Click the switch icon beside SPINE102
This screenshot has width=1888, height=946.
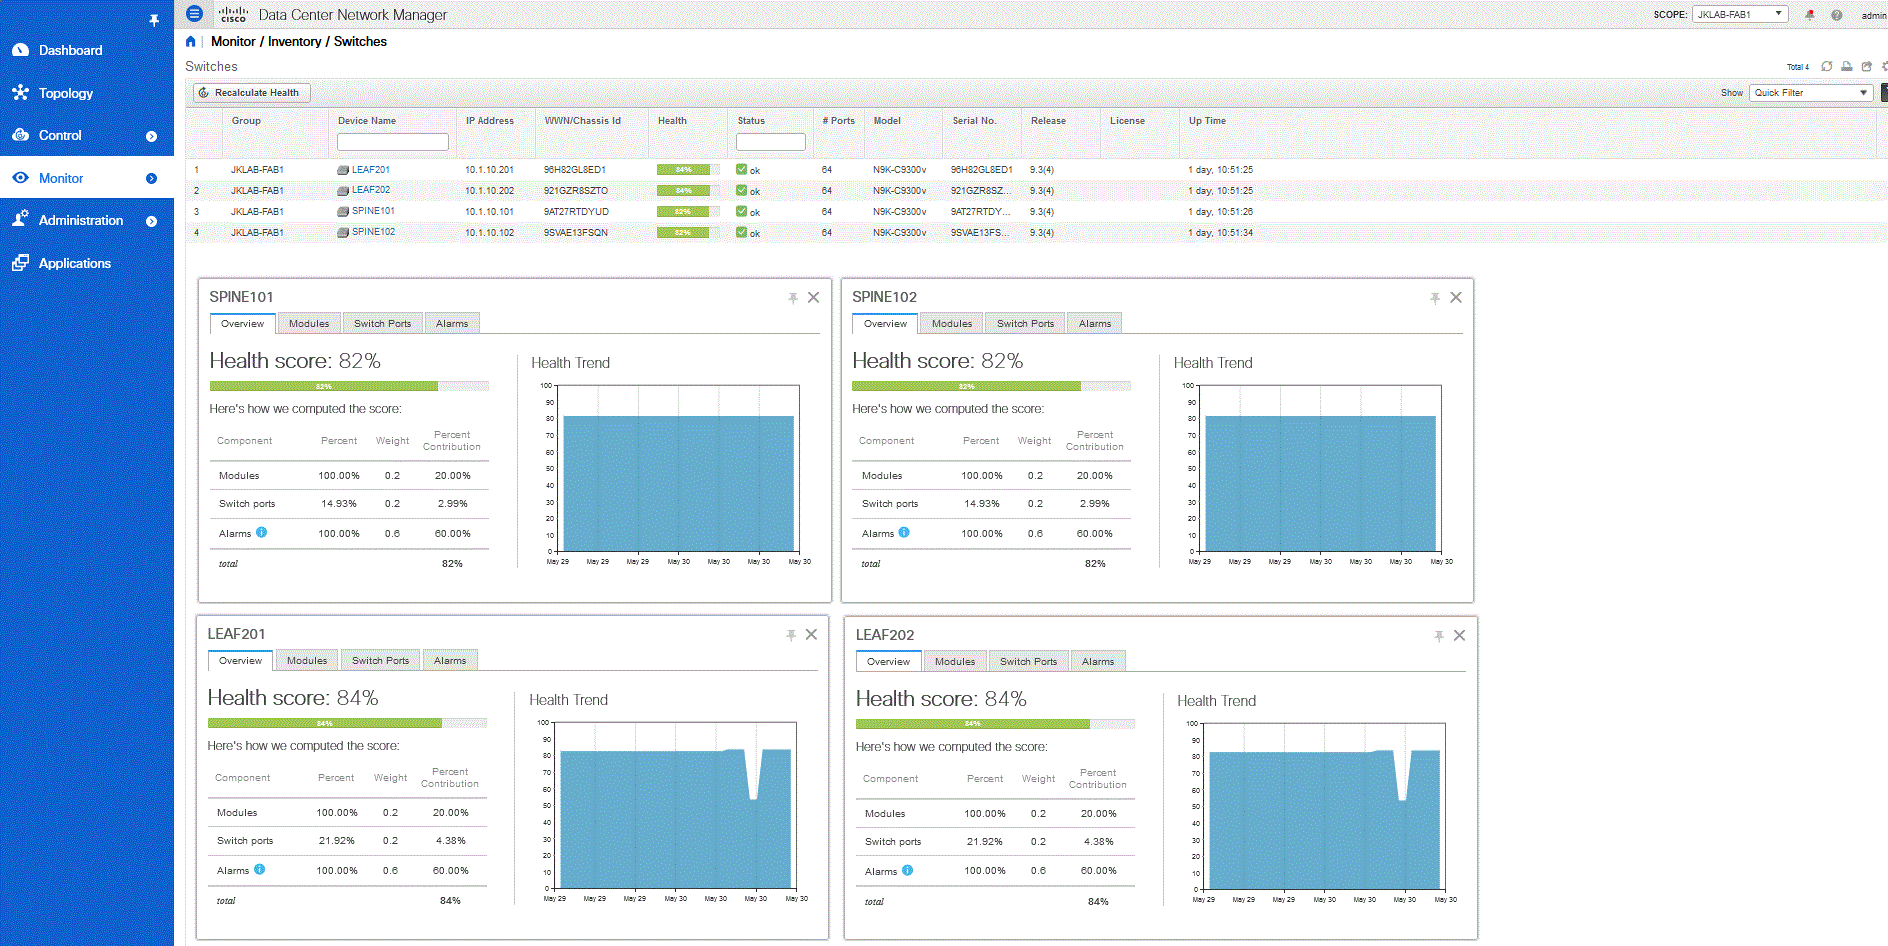[x=343, y=232]
